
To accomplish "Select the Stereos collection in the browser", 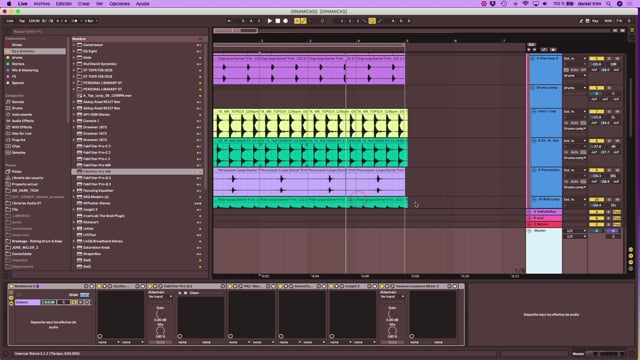I will click(x=18, y=64).
